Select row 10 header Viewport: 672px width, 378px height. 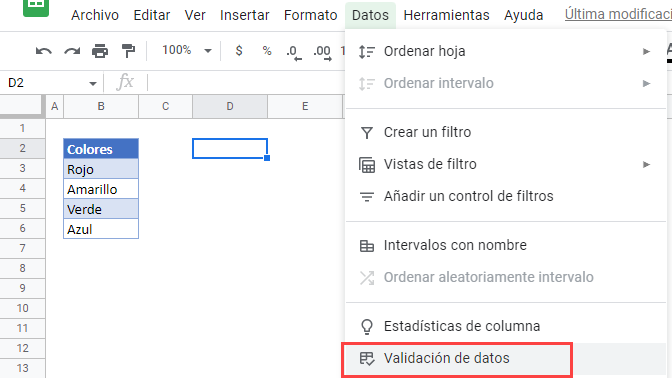[22, 308]
